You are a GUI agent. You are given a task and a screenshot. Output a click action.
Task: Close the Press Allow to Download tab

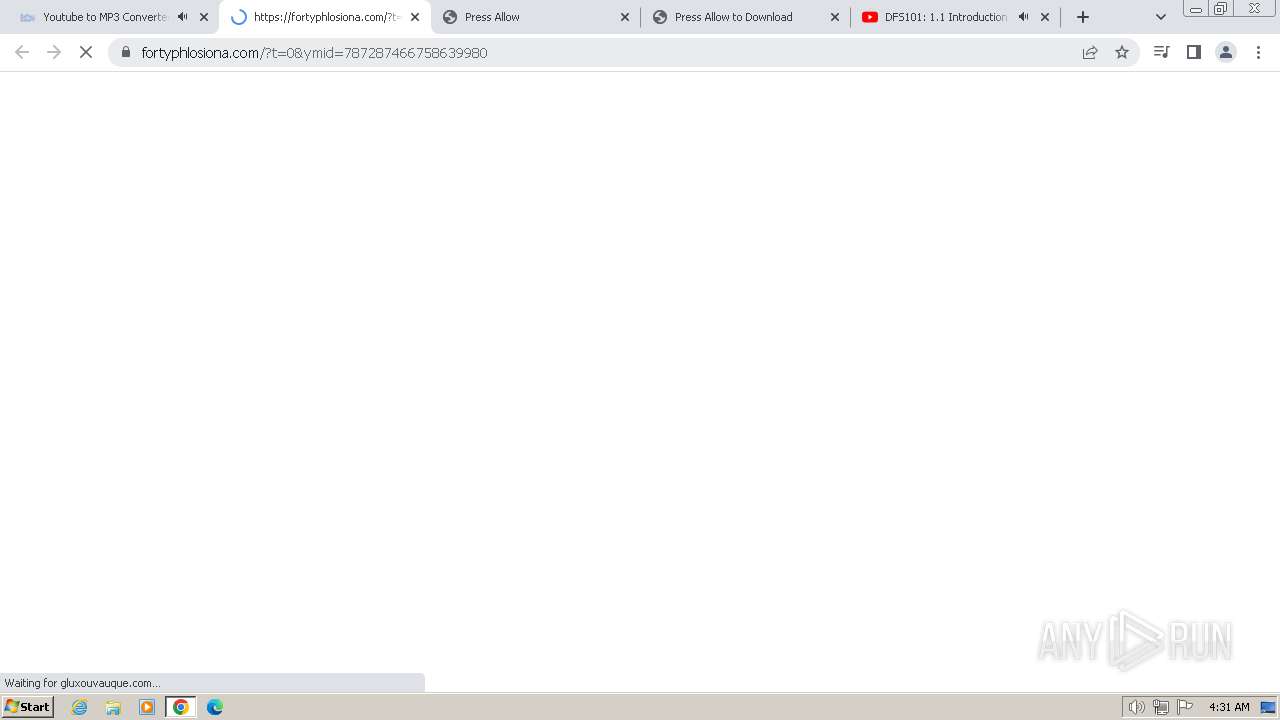point(835,17)
